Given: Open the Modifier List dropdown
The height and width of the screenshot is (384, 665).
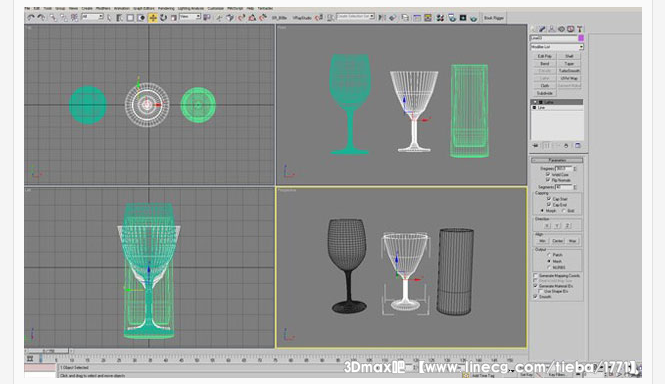Looking at the screenshot, I should [557, 47].
